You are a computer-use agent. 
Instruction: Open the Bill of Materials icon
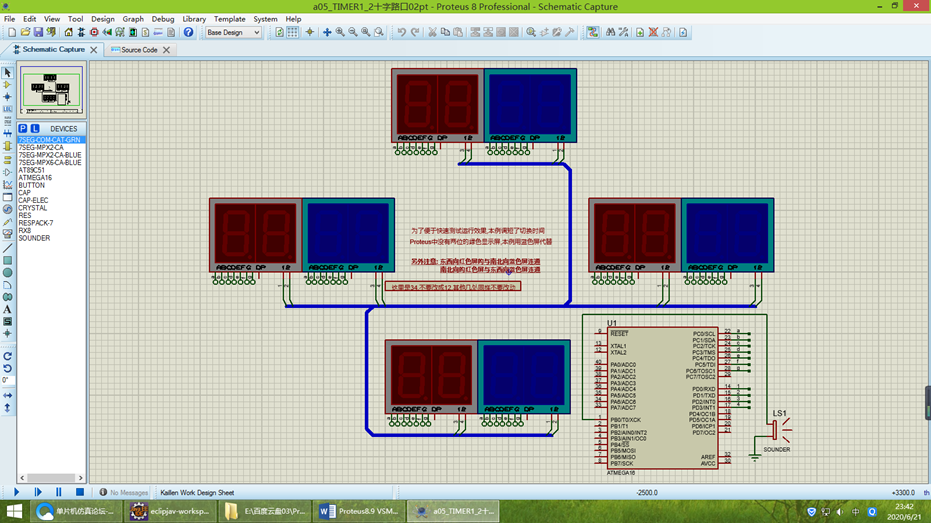(145, 32)
